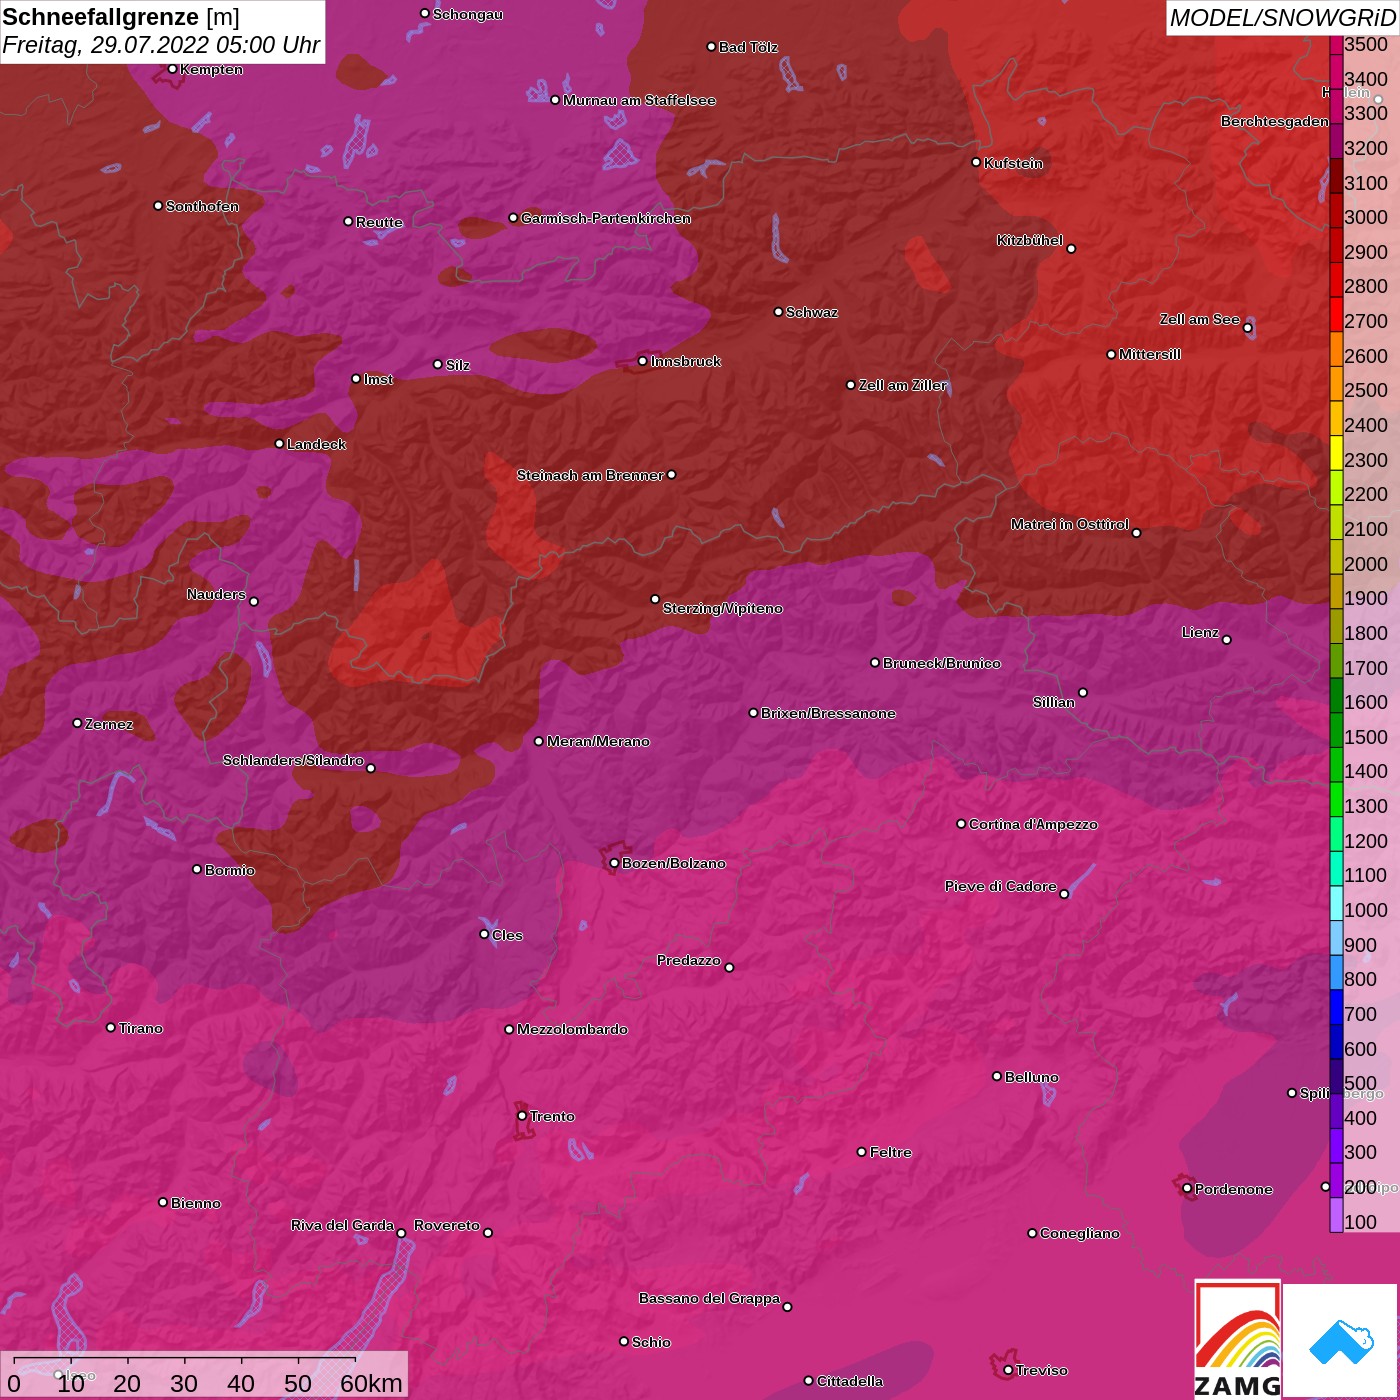Click the Meran/Merano city label

[x=598, y=741]
